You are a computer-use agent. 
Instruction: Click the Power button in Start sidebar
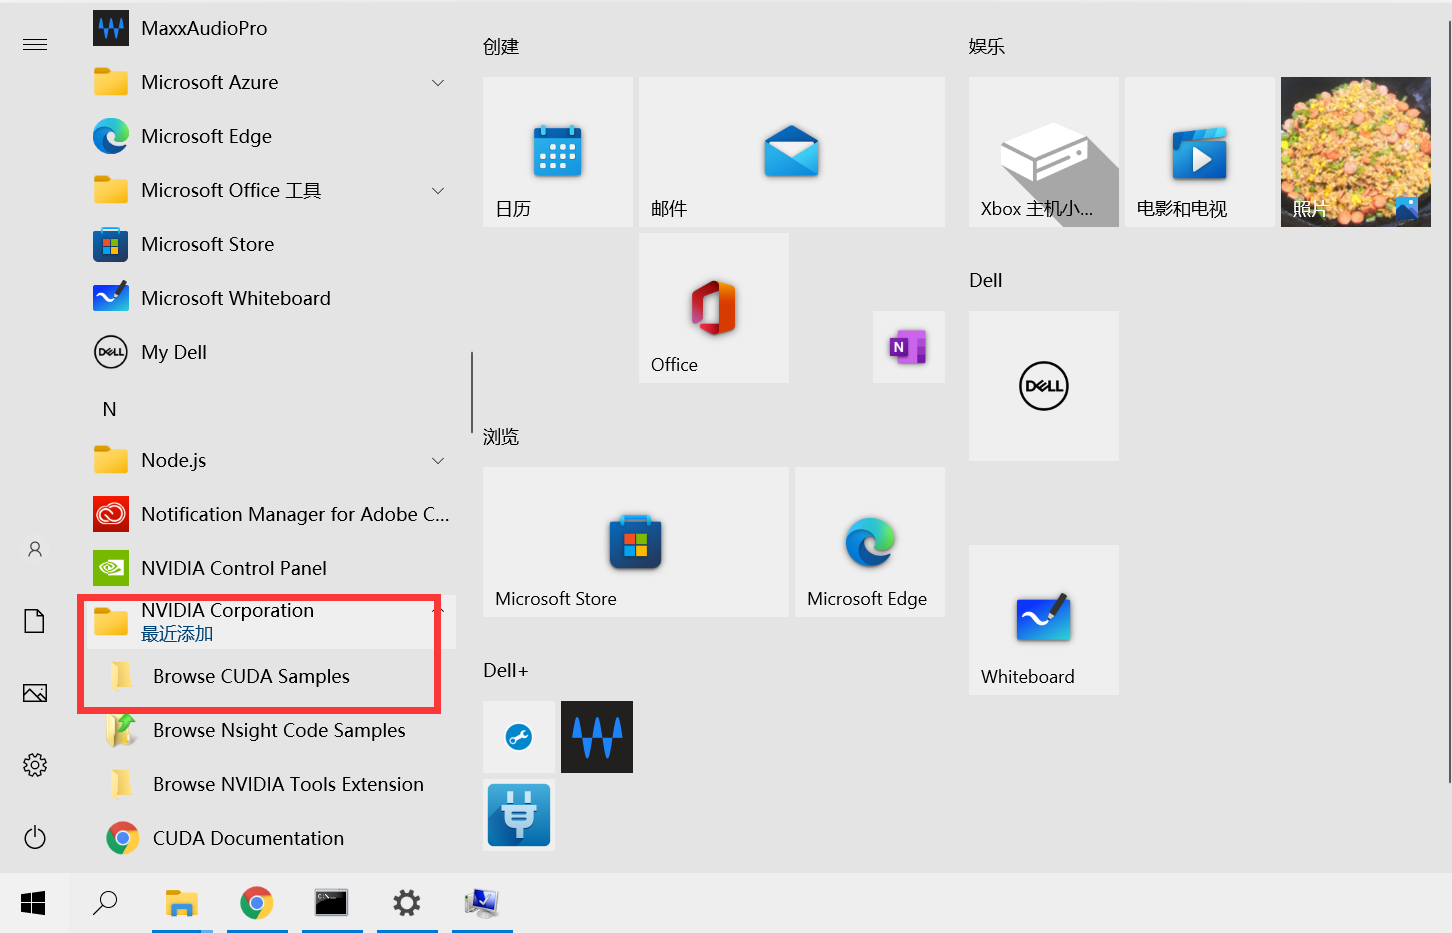[35, 837]
